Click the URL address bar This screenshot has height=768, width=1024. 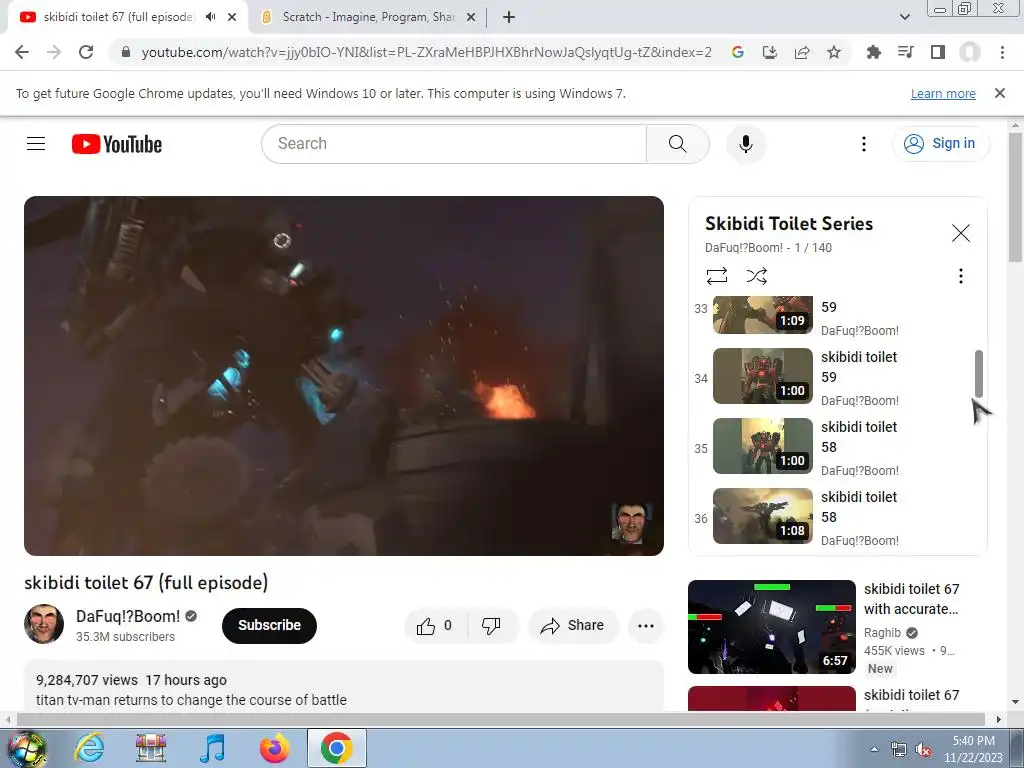coord(426,52)
